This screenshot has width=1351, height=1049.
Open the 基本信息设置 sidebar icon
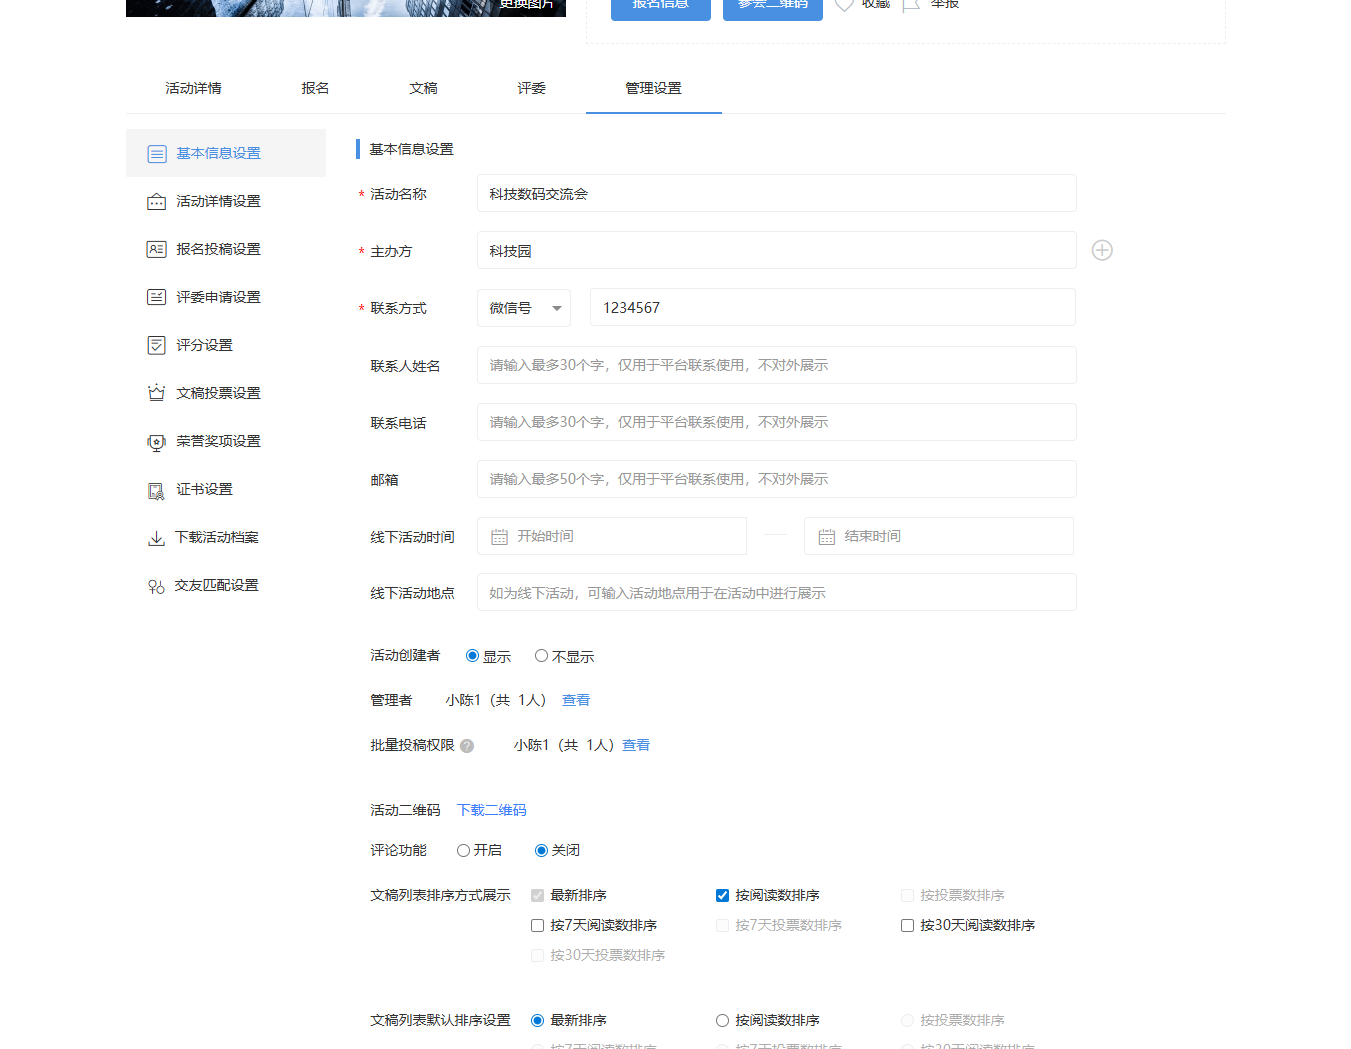(157, 154)
